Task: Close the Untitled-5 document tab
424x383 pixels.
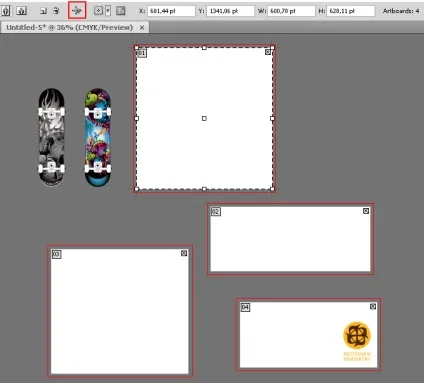Action: click(142, 28)
